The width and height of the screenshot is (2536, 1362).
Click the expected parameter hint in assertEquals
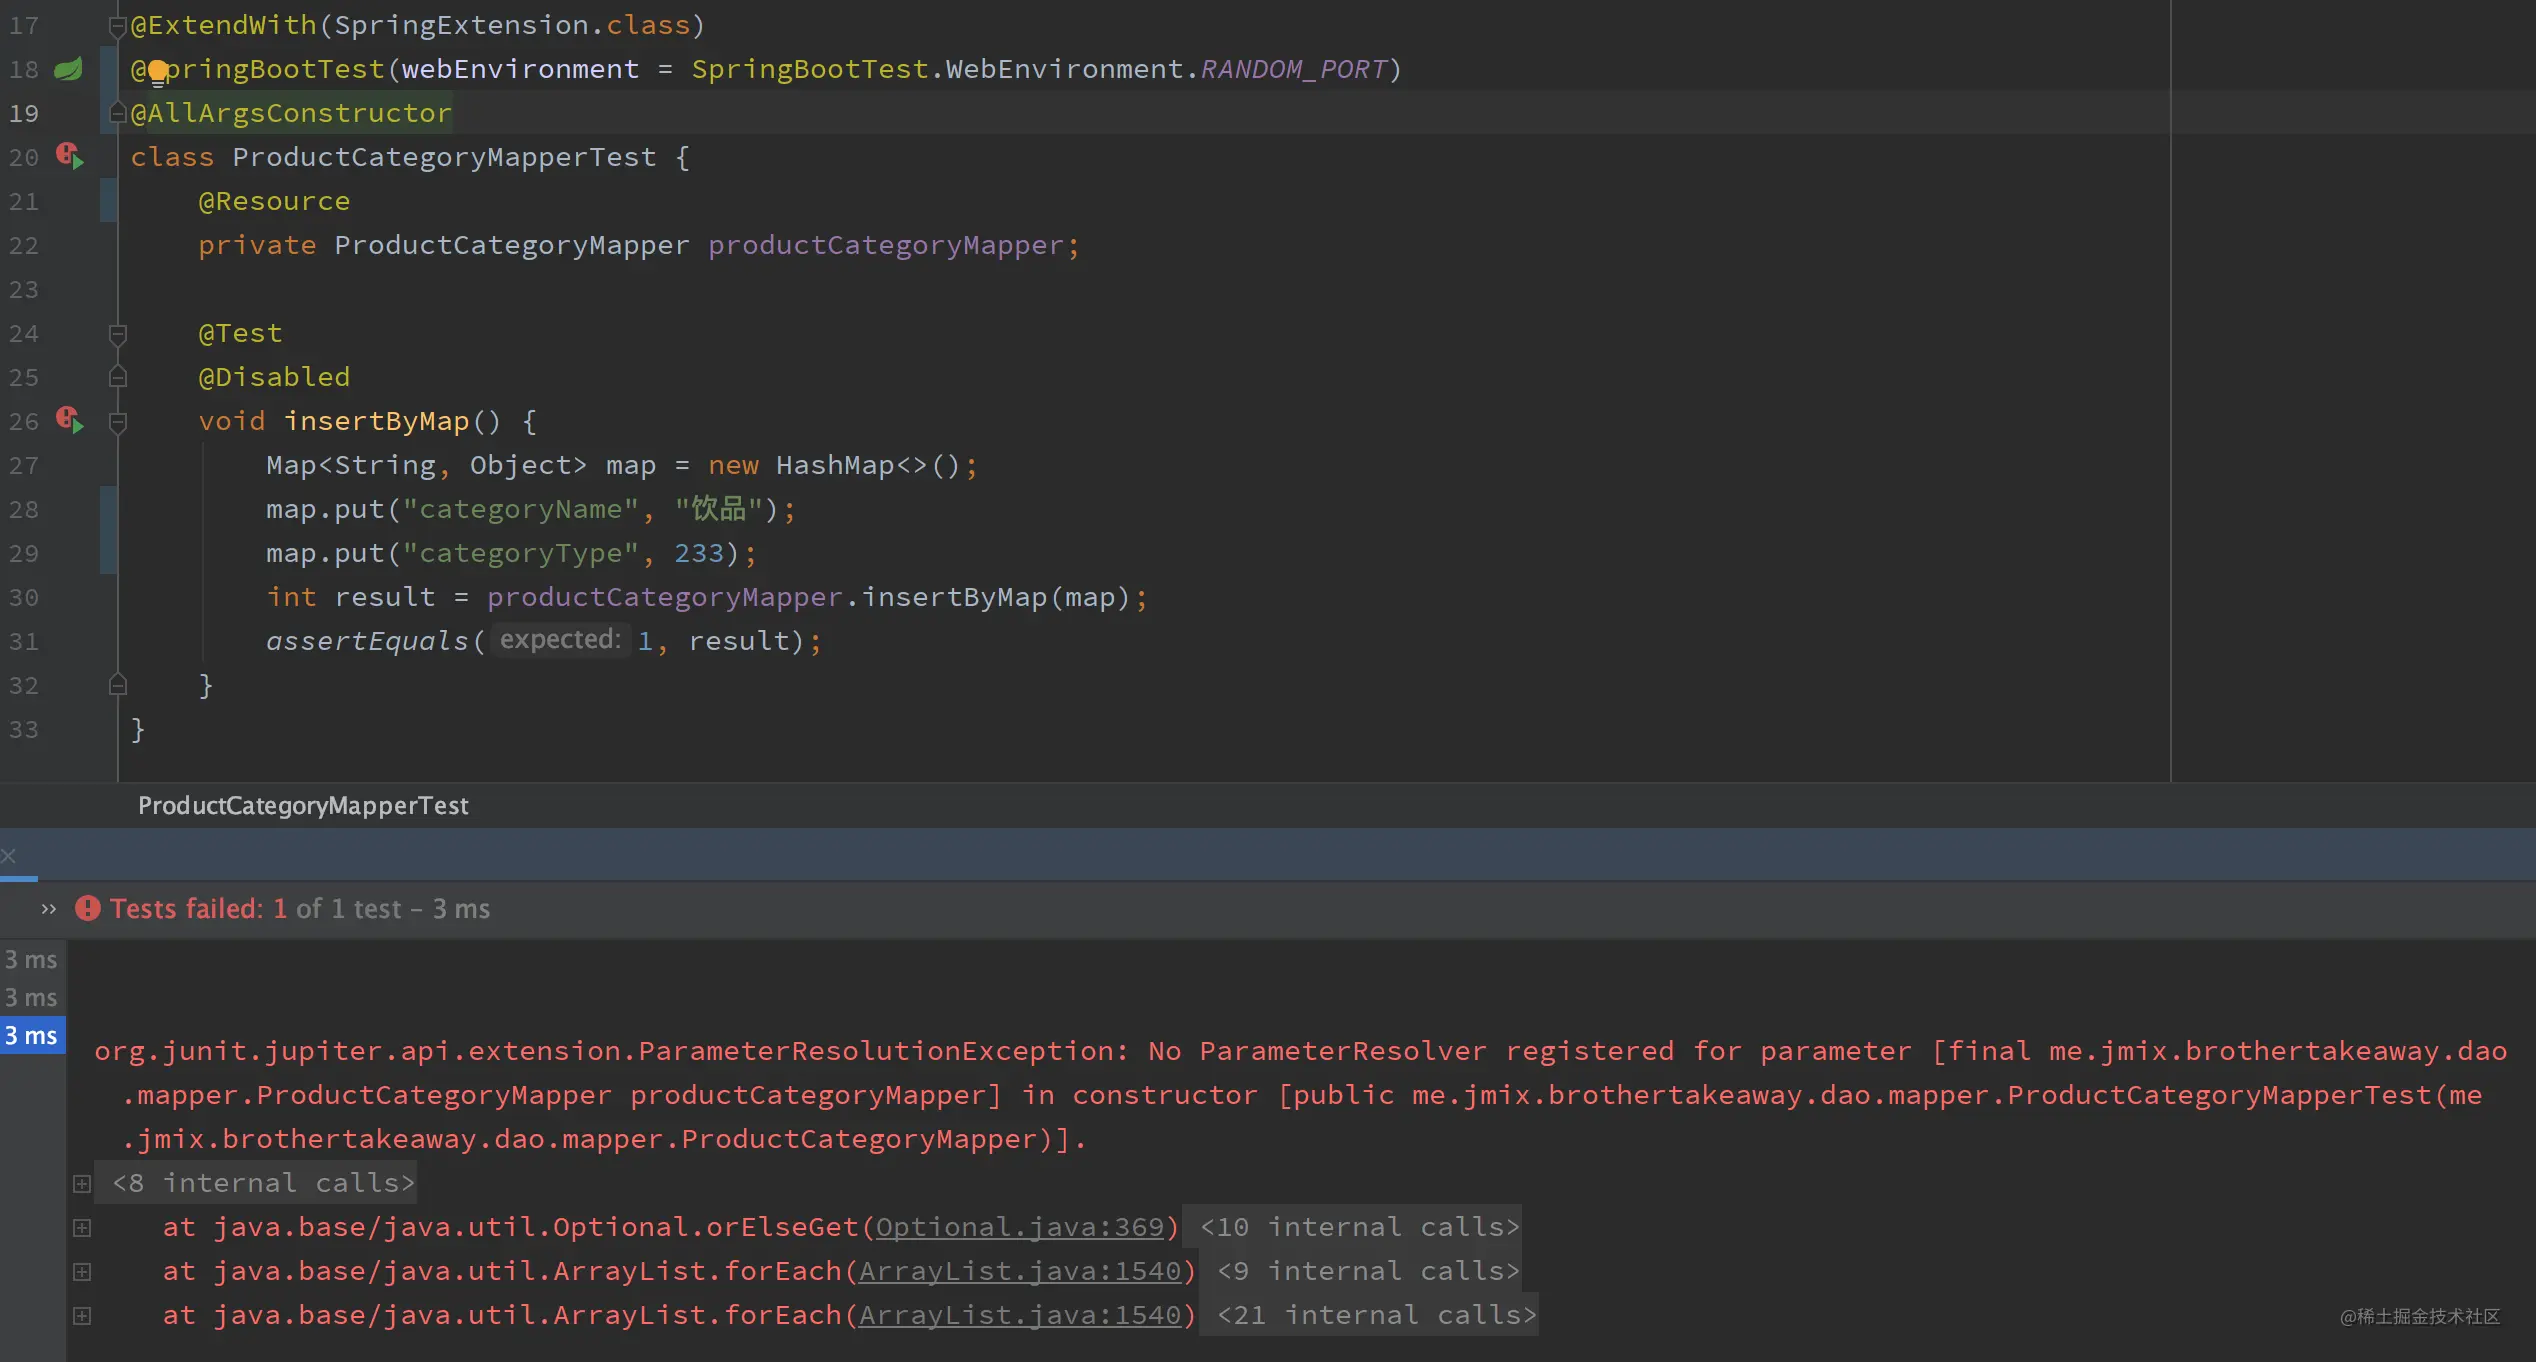click(560, 640)
